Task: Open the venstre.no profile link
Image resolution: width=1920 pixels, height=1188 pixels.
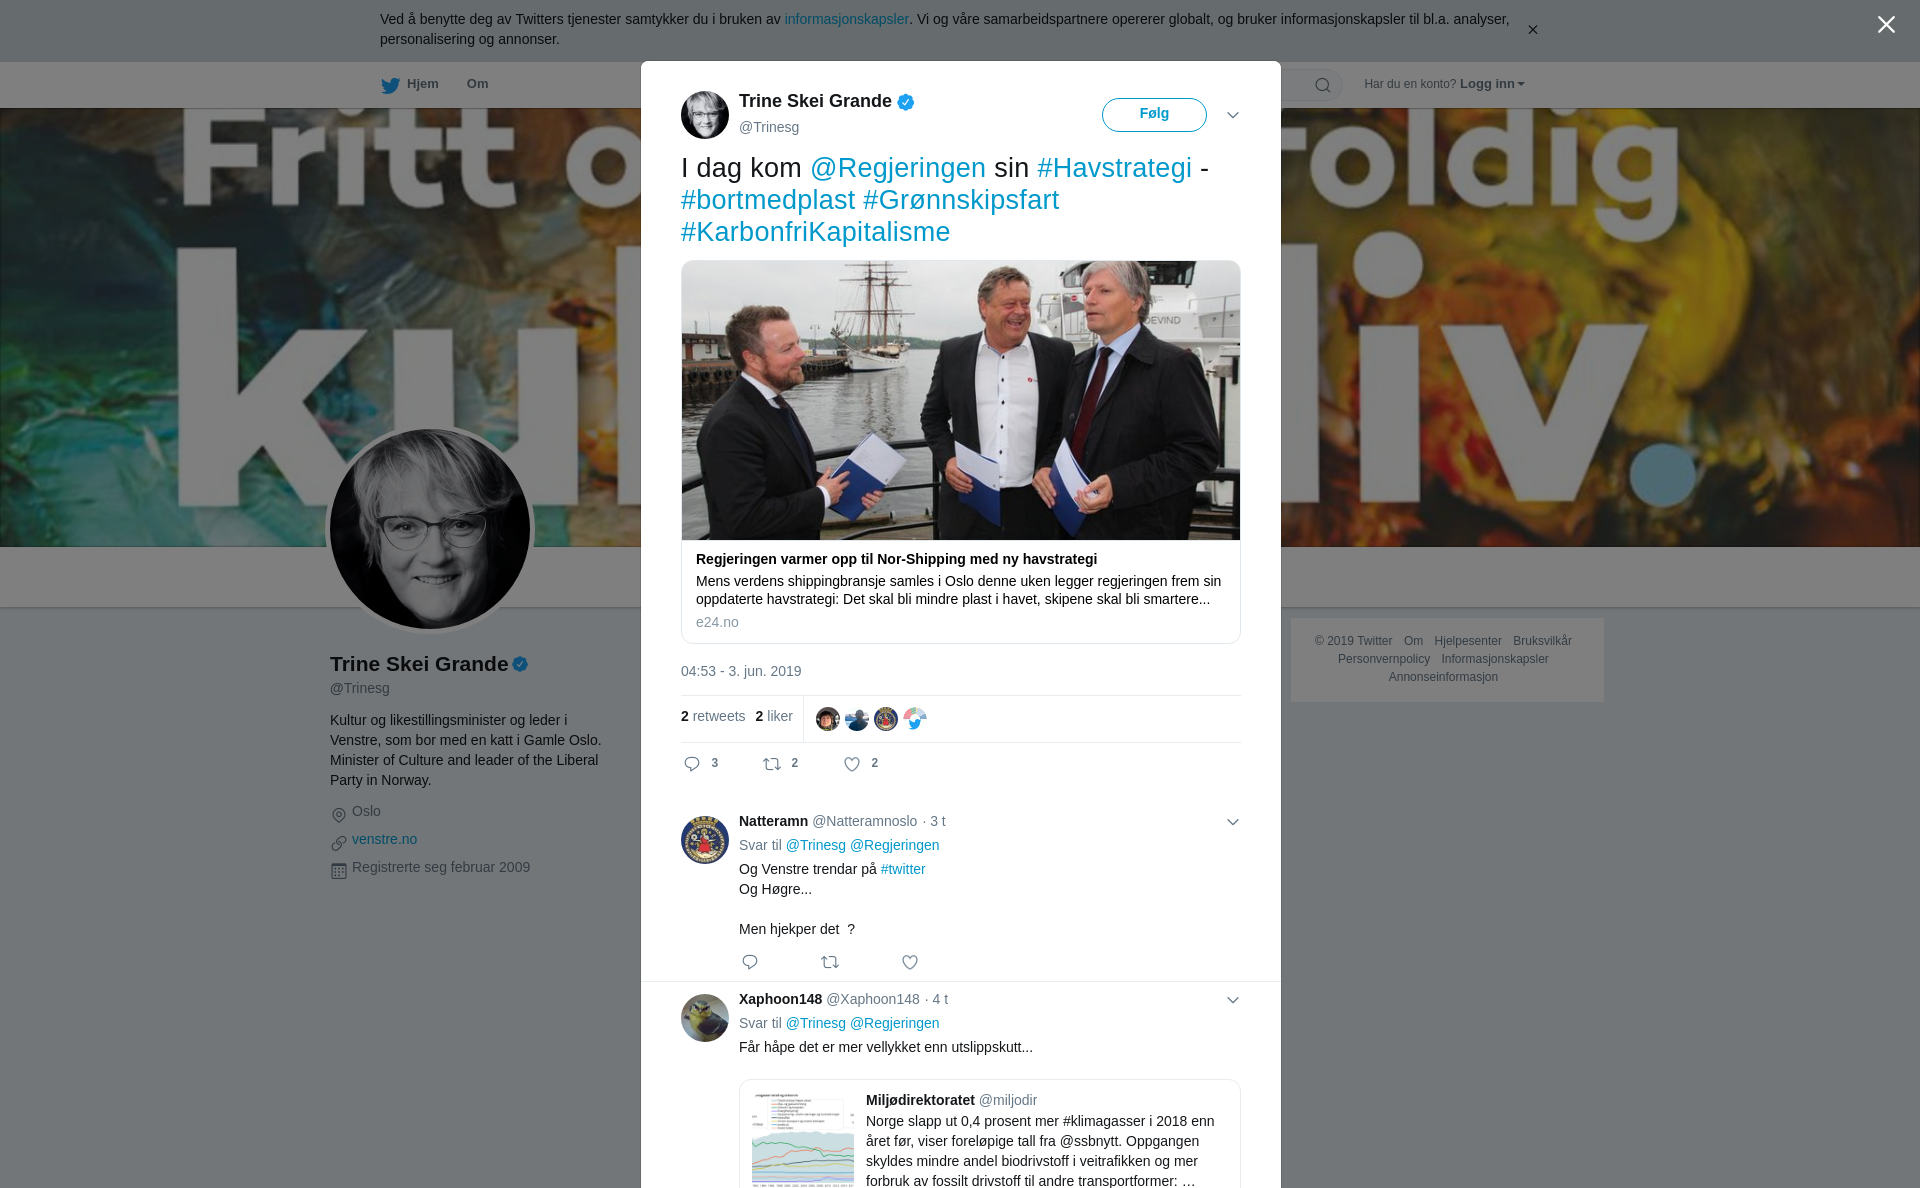Action: pos(384,839)
